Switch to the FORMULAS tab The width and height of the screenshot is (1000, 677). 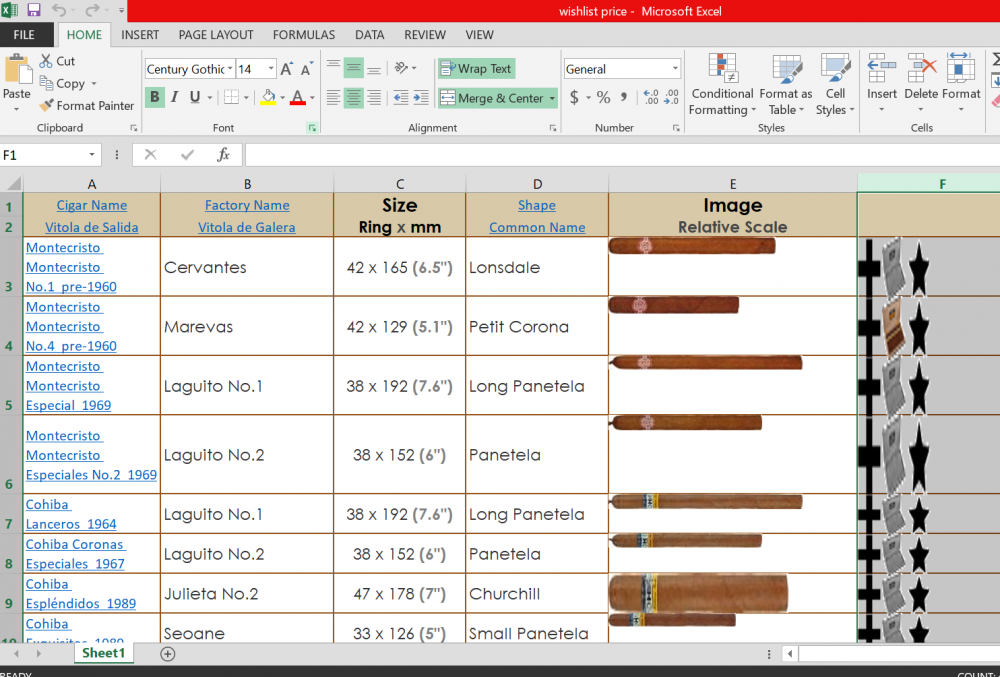click(x=304, y=34)
